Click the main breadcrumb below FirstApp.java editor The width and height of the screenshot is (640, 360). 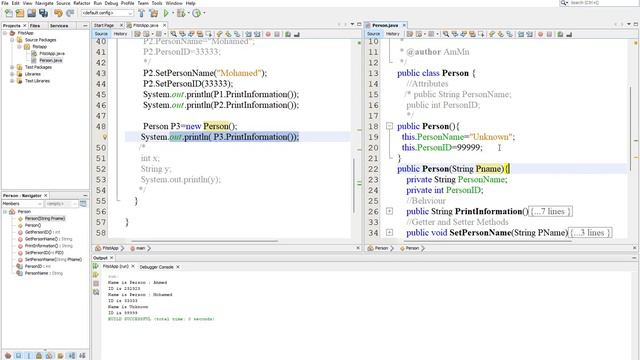click(x=140, y=248)
